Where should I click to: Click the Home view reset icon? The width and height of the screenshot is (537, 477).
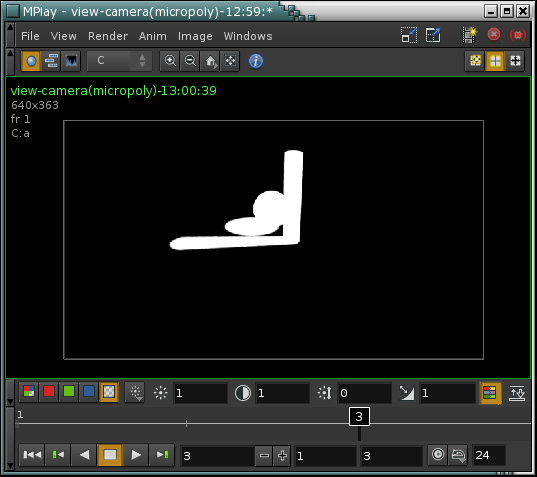coord(210,61)
